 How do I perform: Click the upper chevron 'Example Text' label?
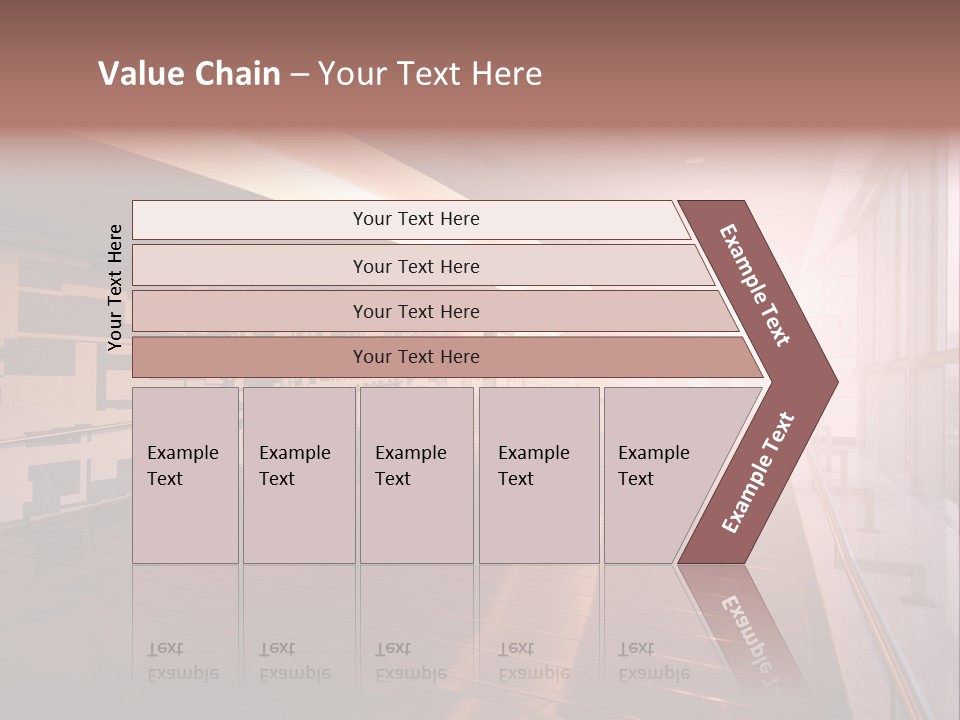click(756, 285)
